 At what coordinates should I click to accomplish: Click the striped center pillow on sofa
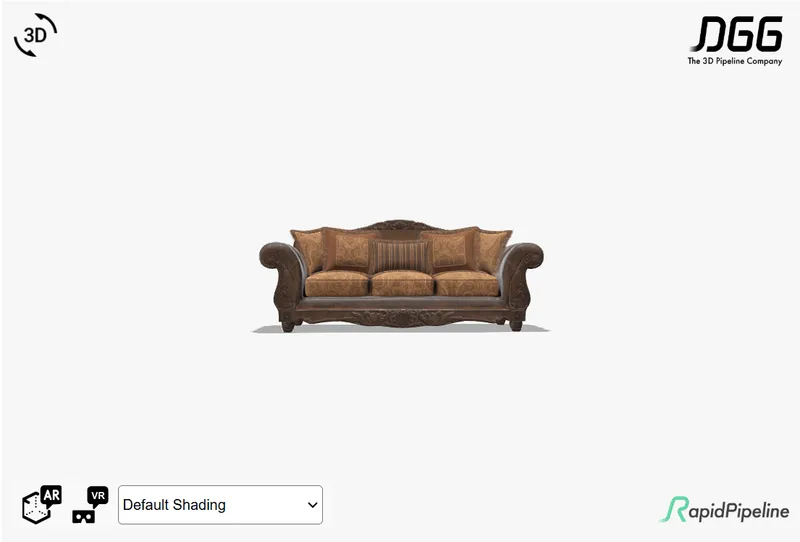click(x=401, y=256)
